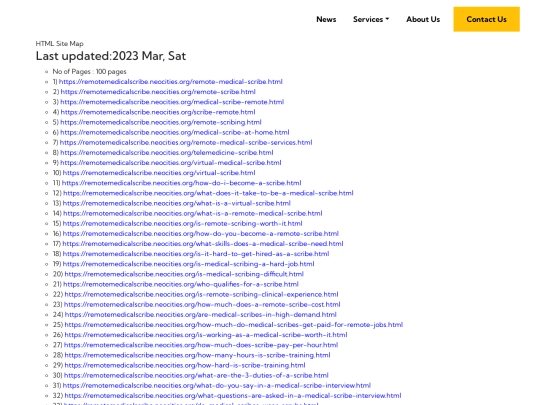This screenshot has width=540, height=405.
Task: Open the News menu item
Action: [x=326, y=19]
